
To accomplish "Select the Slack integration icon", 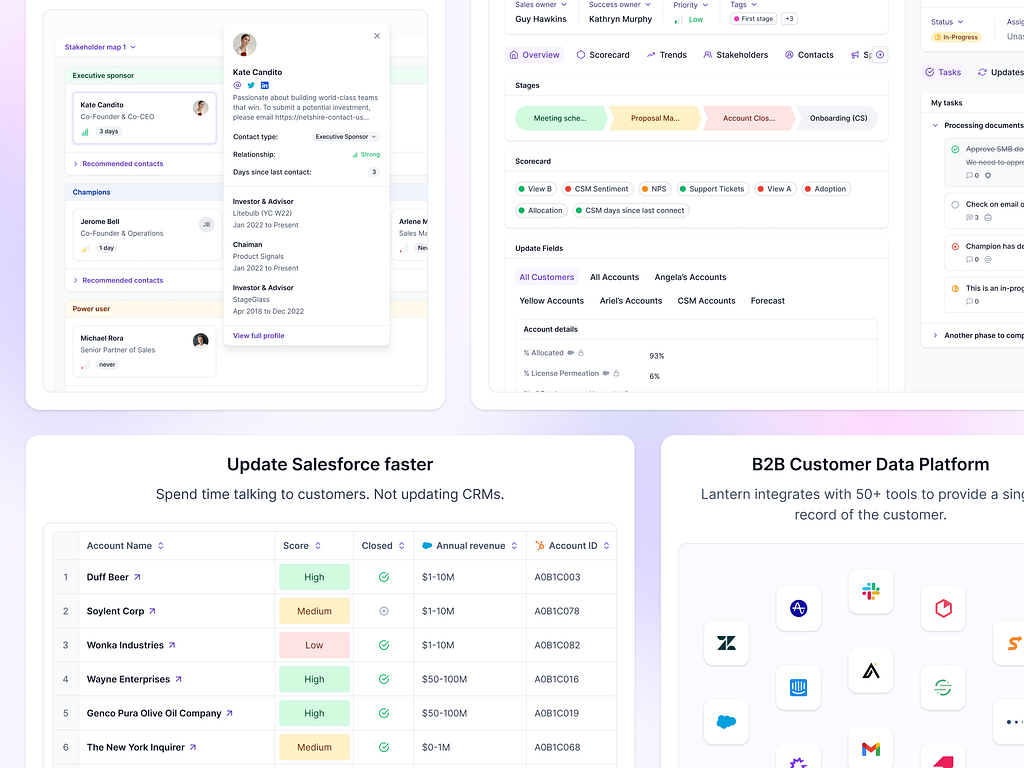I will [x=871, y=592].
